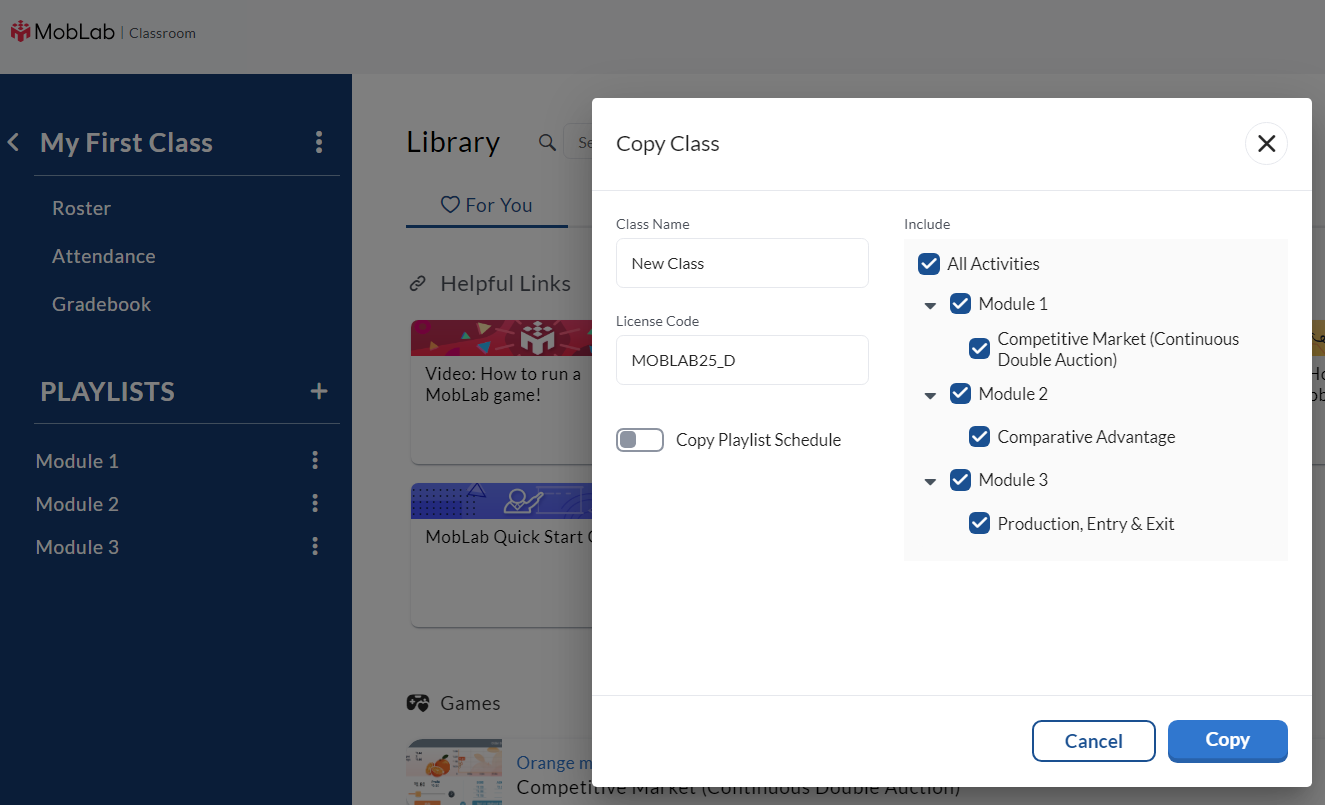This screenshot has width=1325, height=805.
Task: Uncheck the Comparative Advantage checkbox
Action: (x=980, y=437)
